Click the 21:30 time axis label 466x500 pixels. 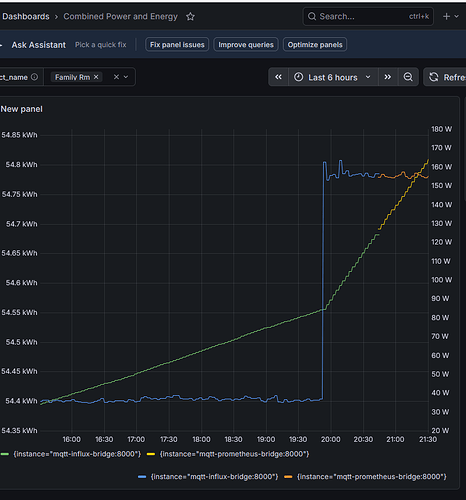click(x=428, y=439)
